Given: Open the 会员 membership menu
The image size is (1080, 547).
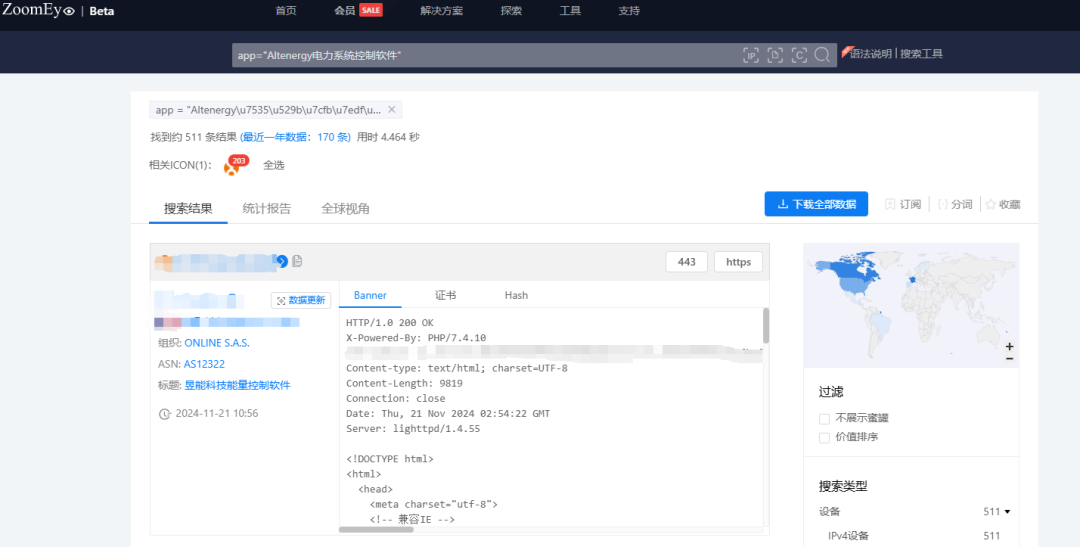Looking at the screenshot, I should click(344, 10).
